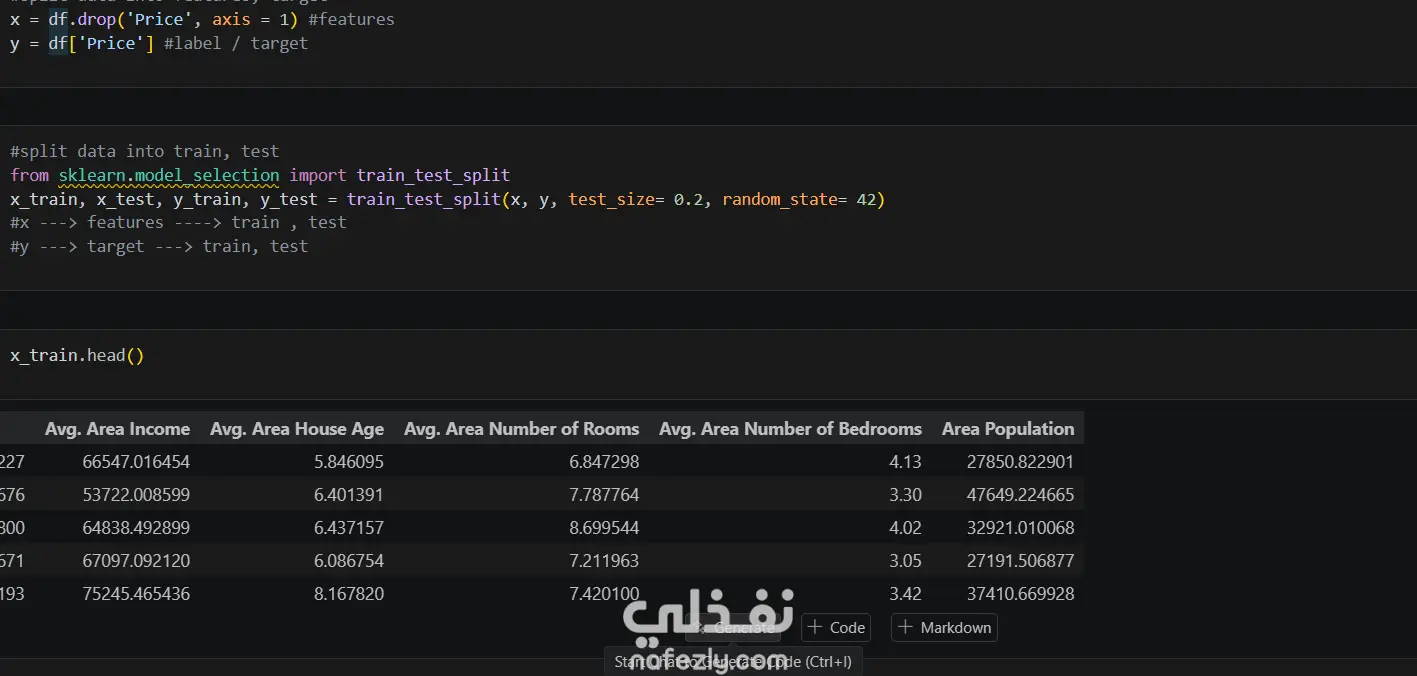Image resolution: width=1417 pixels, height=676 pixels.
Task: Select the income value 75245.465436
Action: point(136,594)
